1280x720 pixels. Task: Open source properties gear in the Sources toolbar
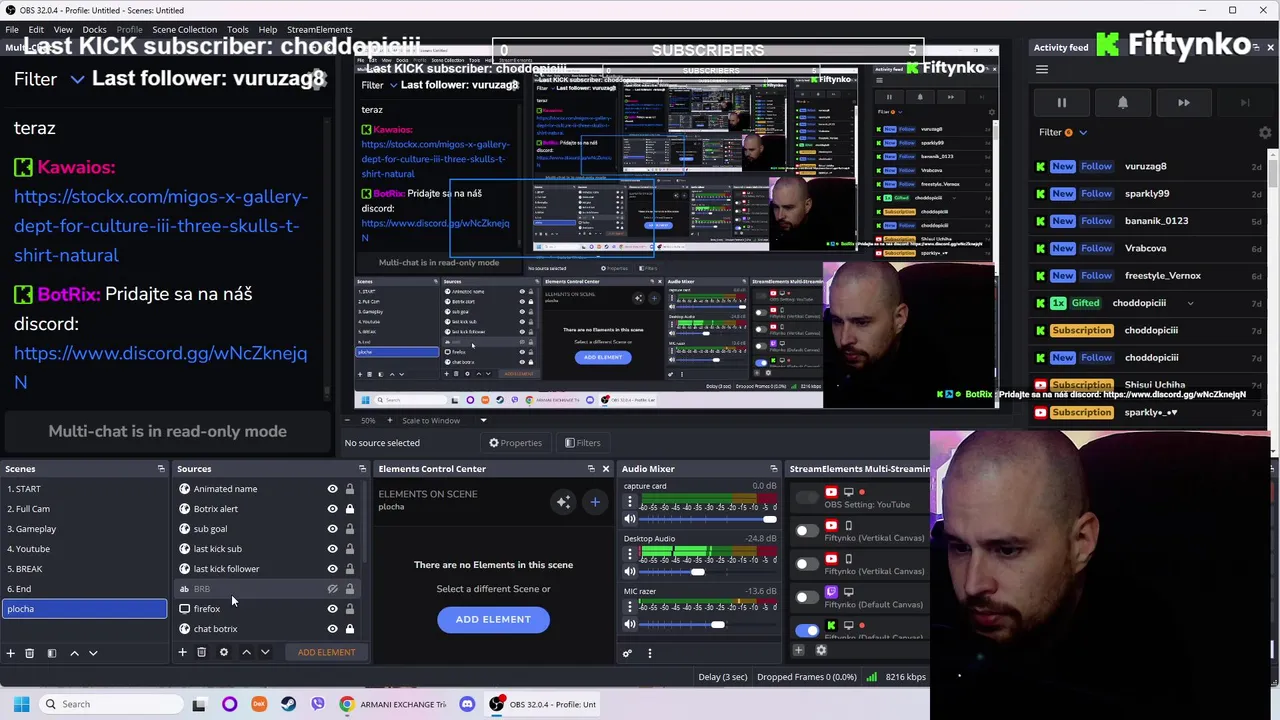click(x=223, y=652)
